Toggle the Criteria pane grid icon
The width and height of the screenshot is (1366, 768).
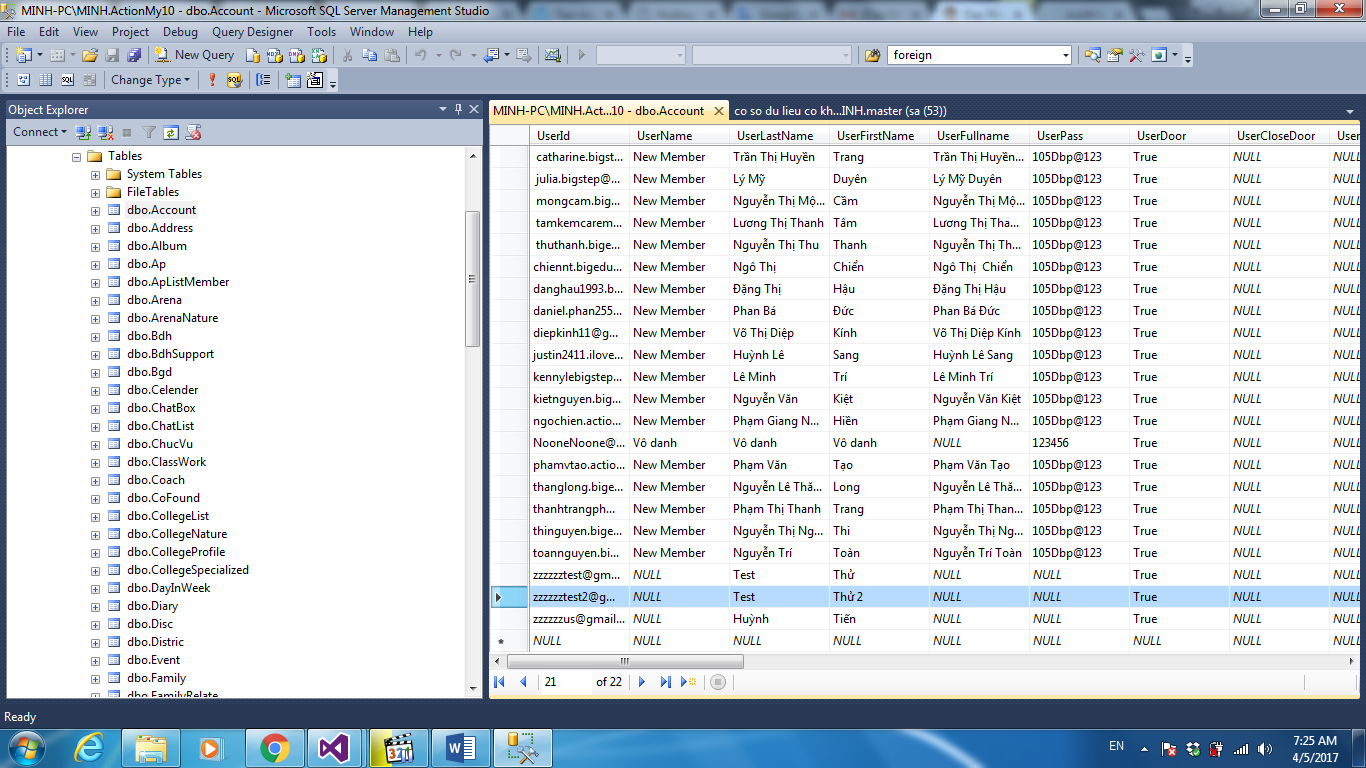click(x=45, y=80)
